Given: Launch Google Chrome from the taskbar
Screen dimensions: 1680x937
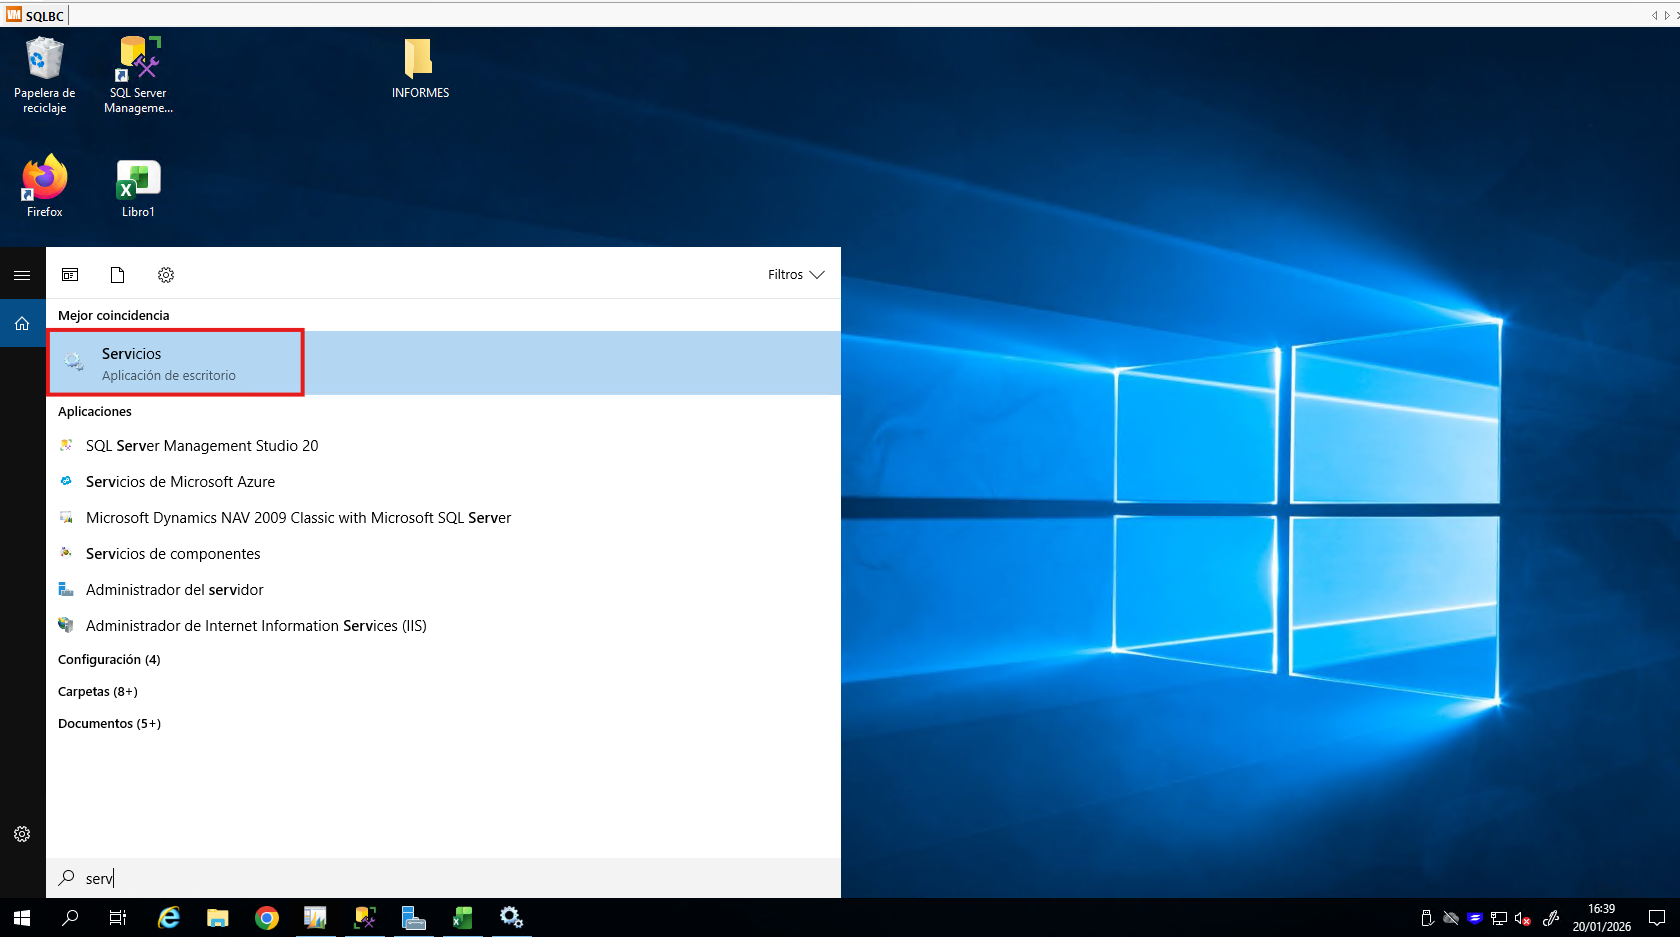Looking at the screenshot, I should tap(267, 918).
